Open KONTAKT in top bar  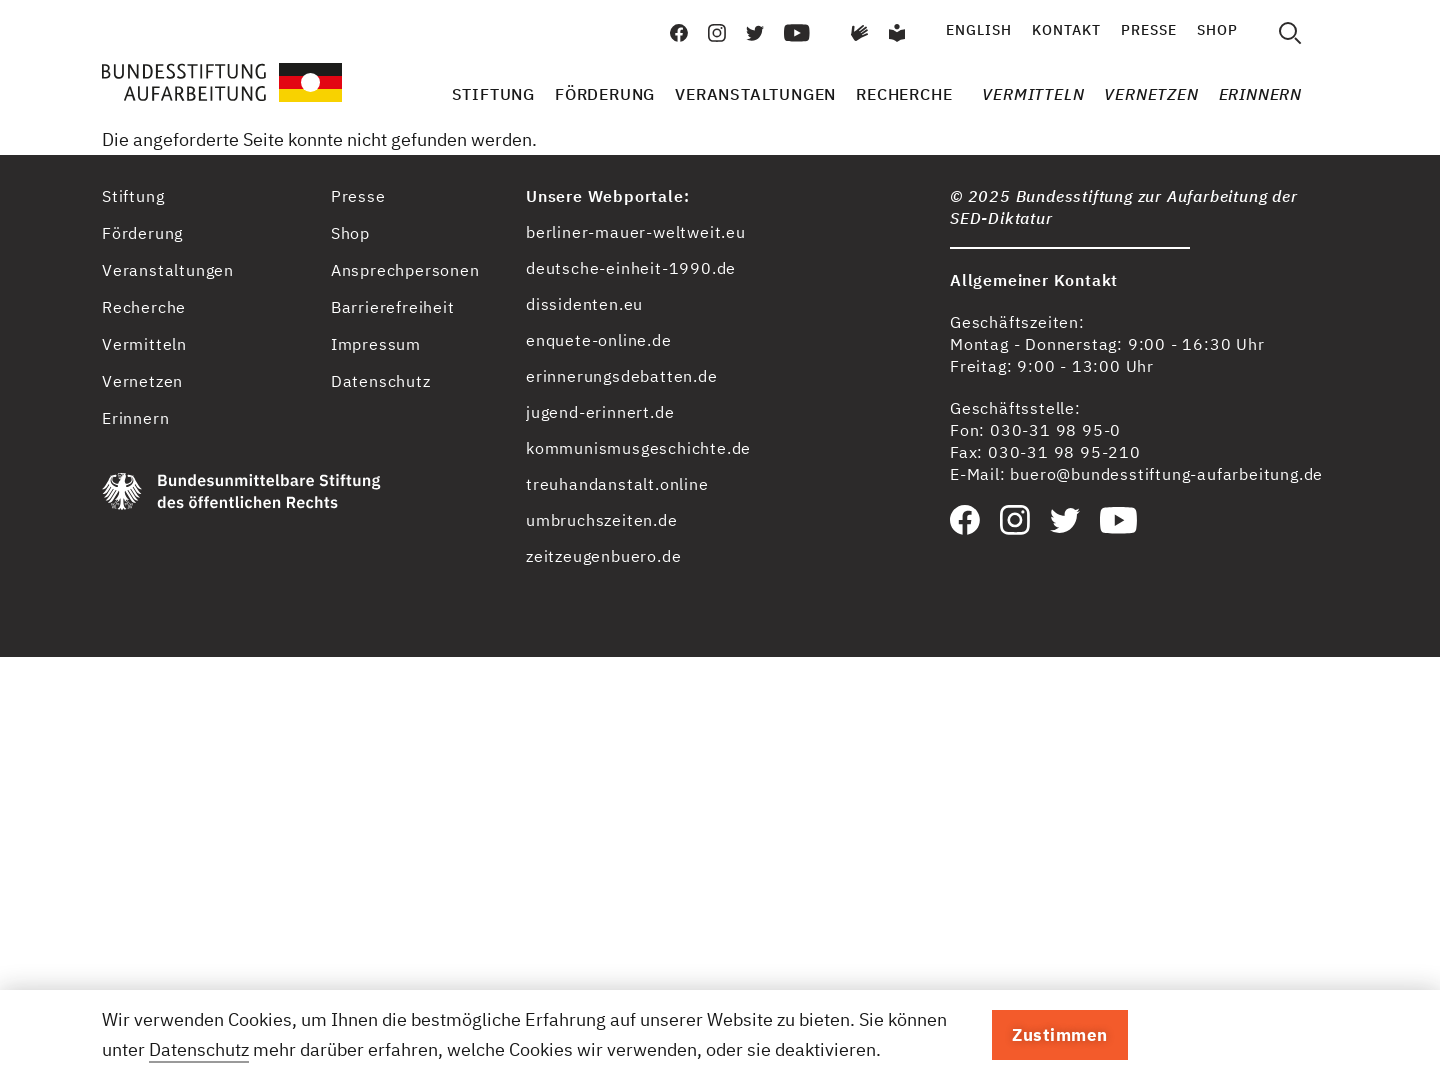(x=1066, y=30)
